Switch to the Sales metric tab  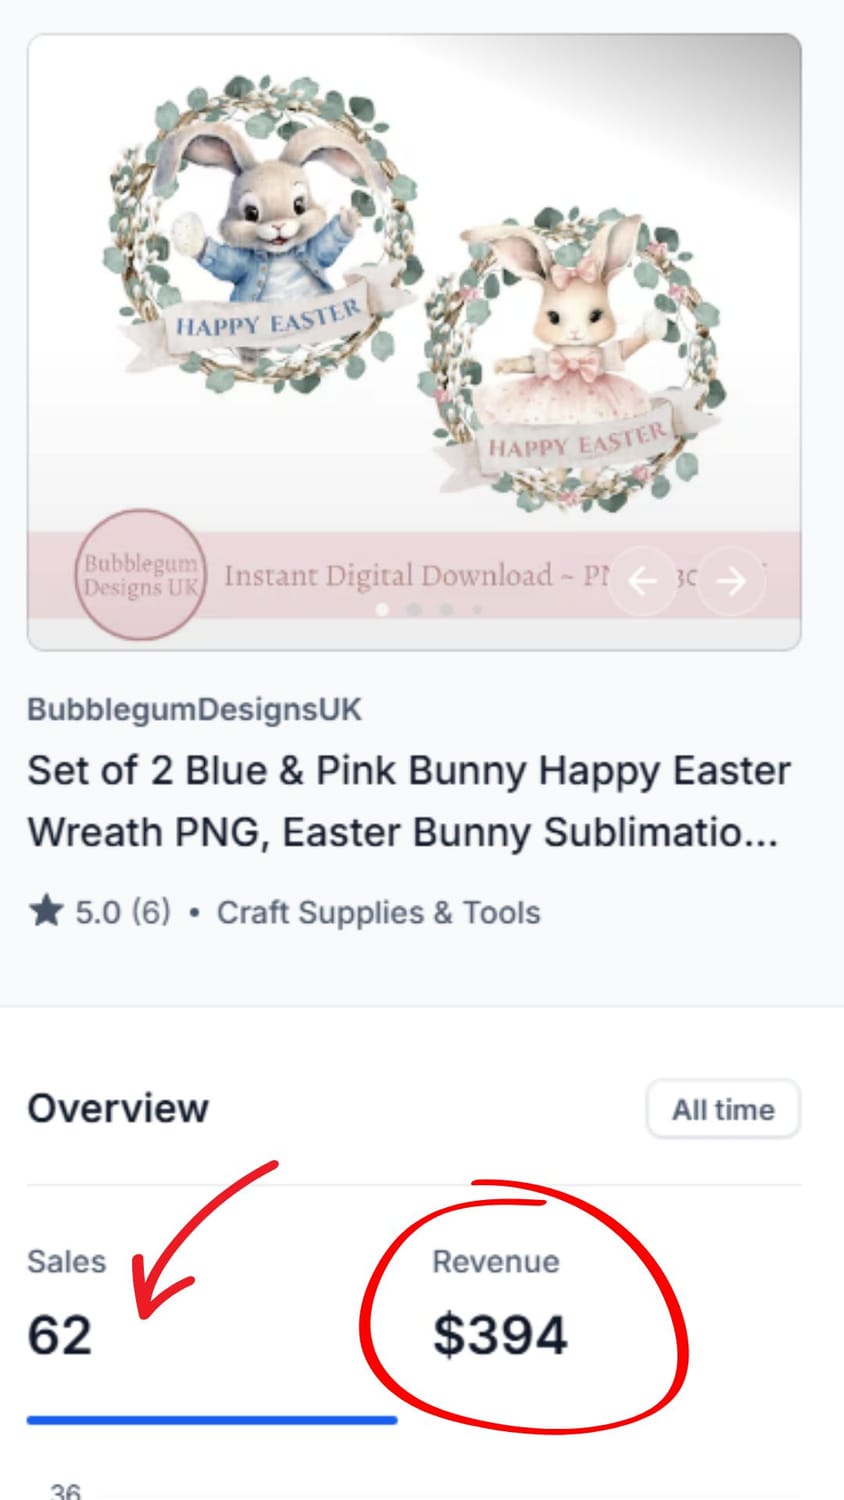(x=212, y=1304)
